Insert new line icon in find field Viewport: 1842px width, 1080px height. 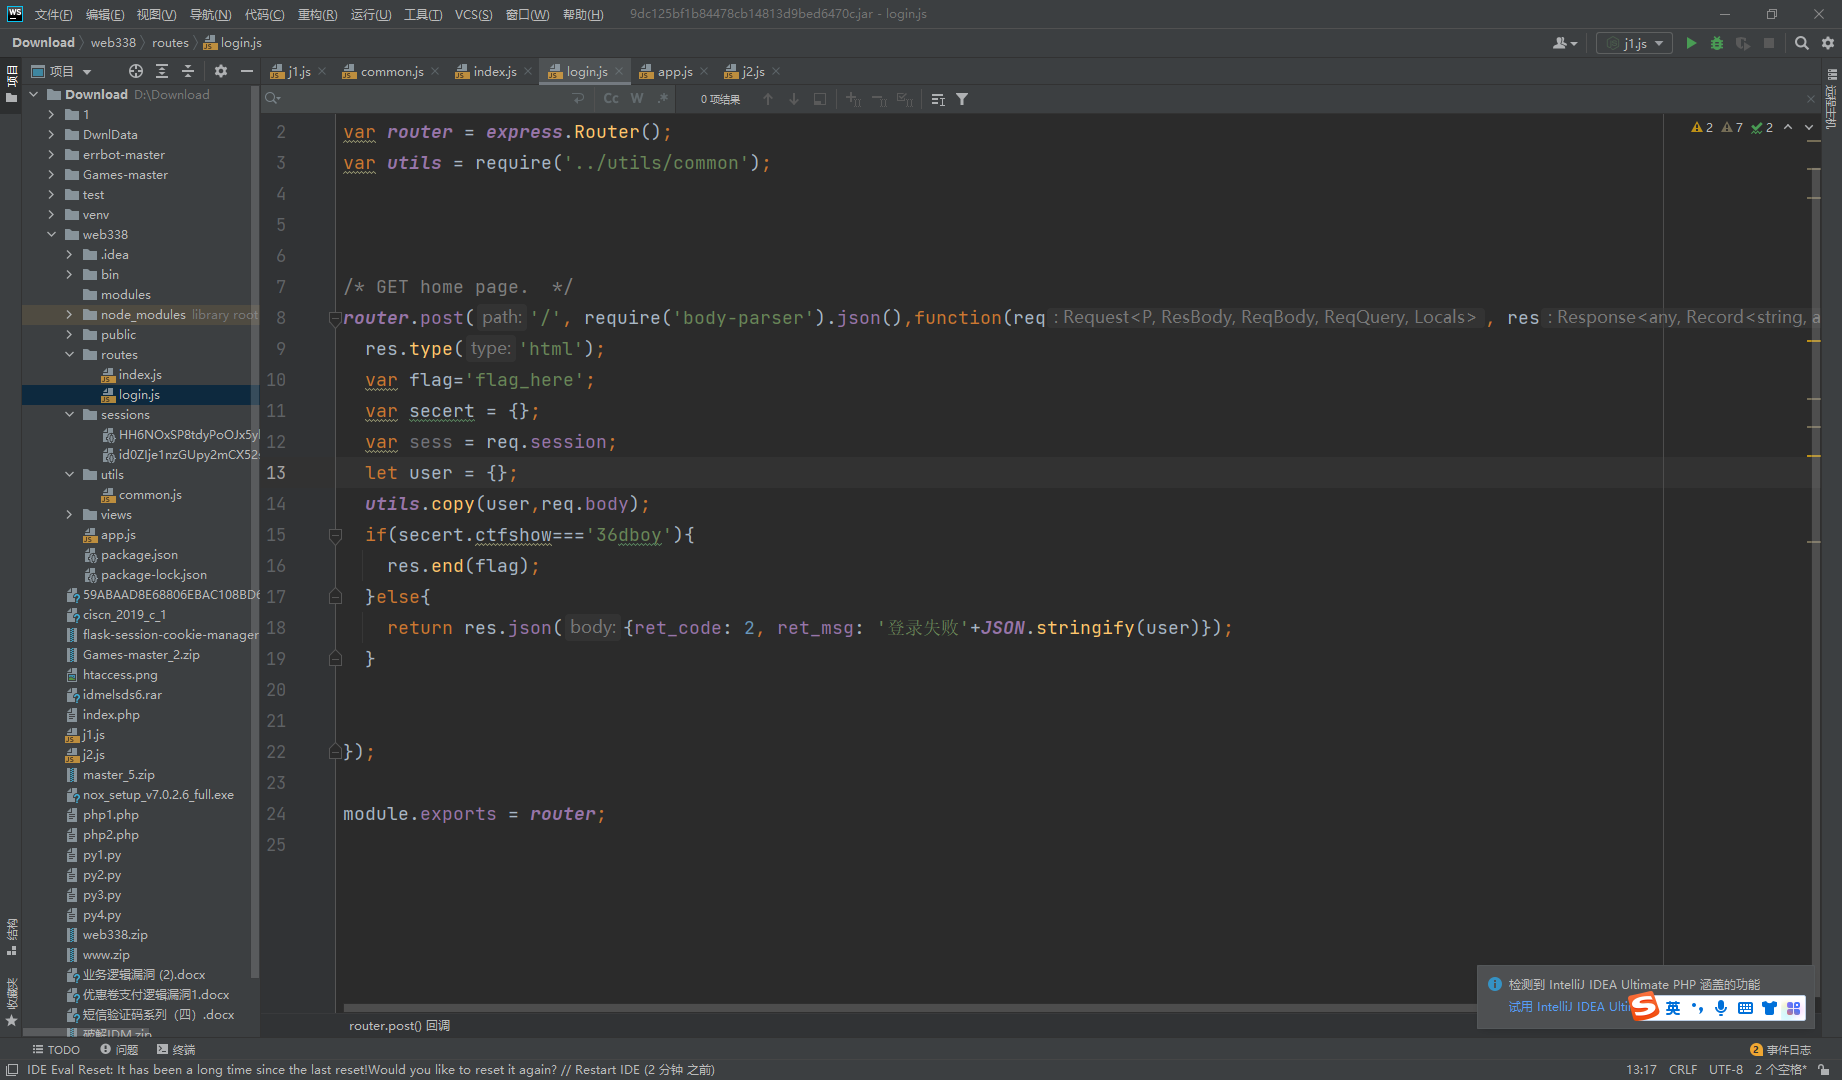click(578, 99)
